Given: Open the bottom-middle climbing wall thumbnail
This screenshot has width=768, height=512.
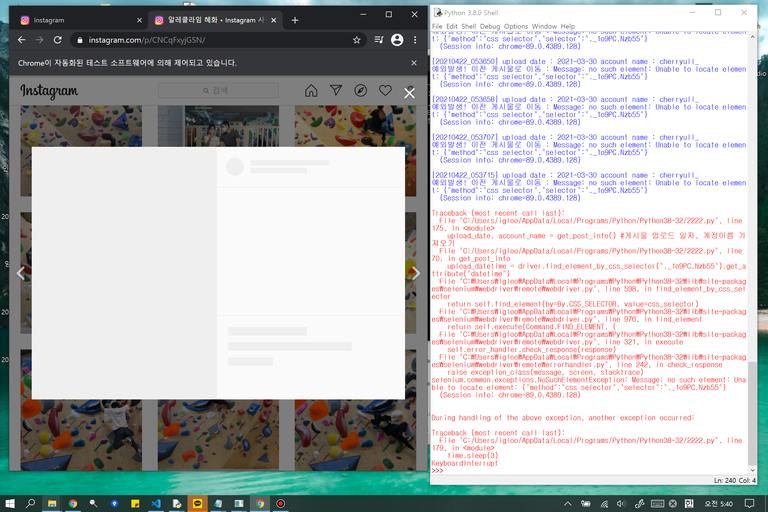Looking at the screenshot, I should 218,435.
